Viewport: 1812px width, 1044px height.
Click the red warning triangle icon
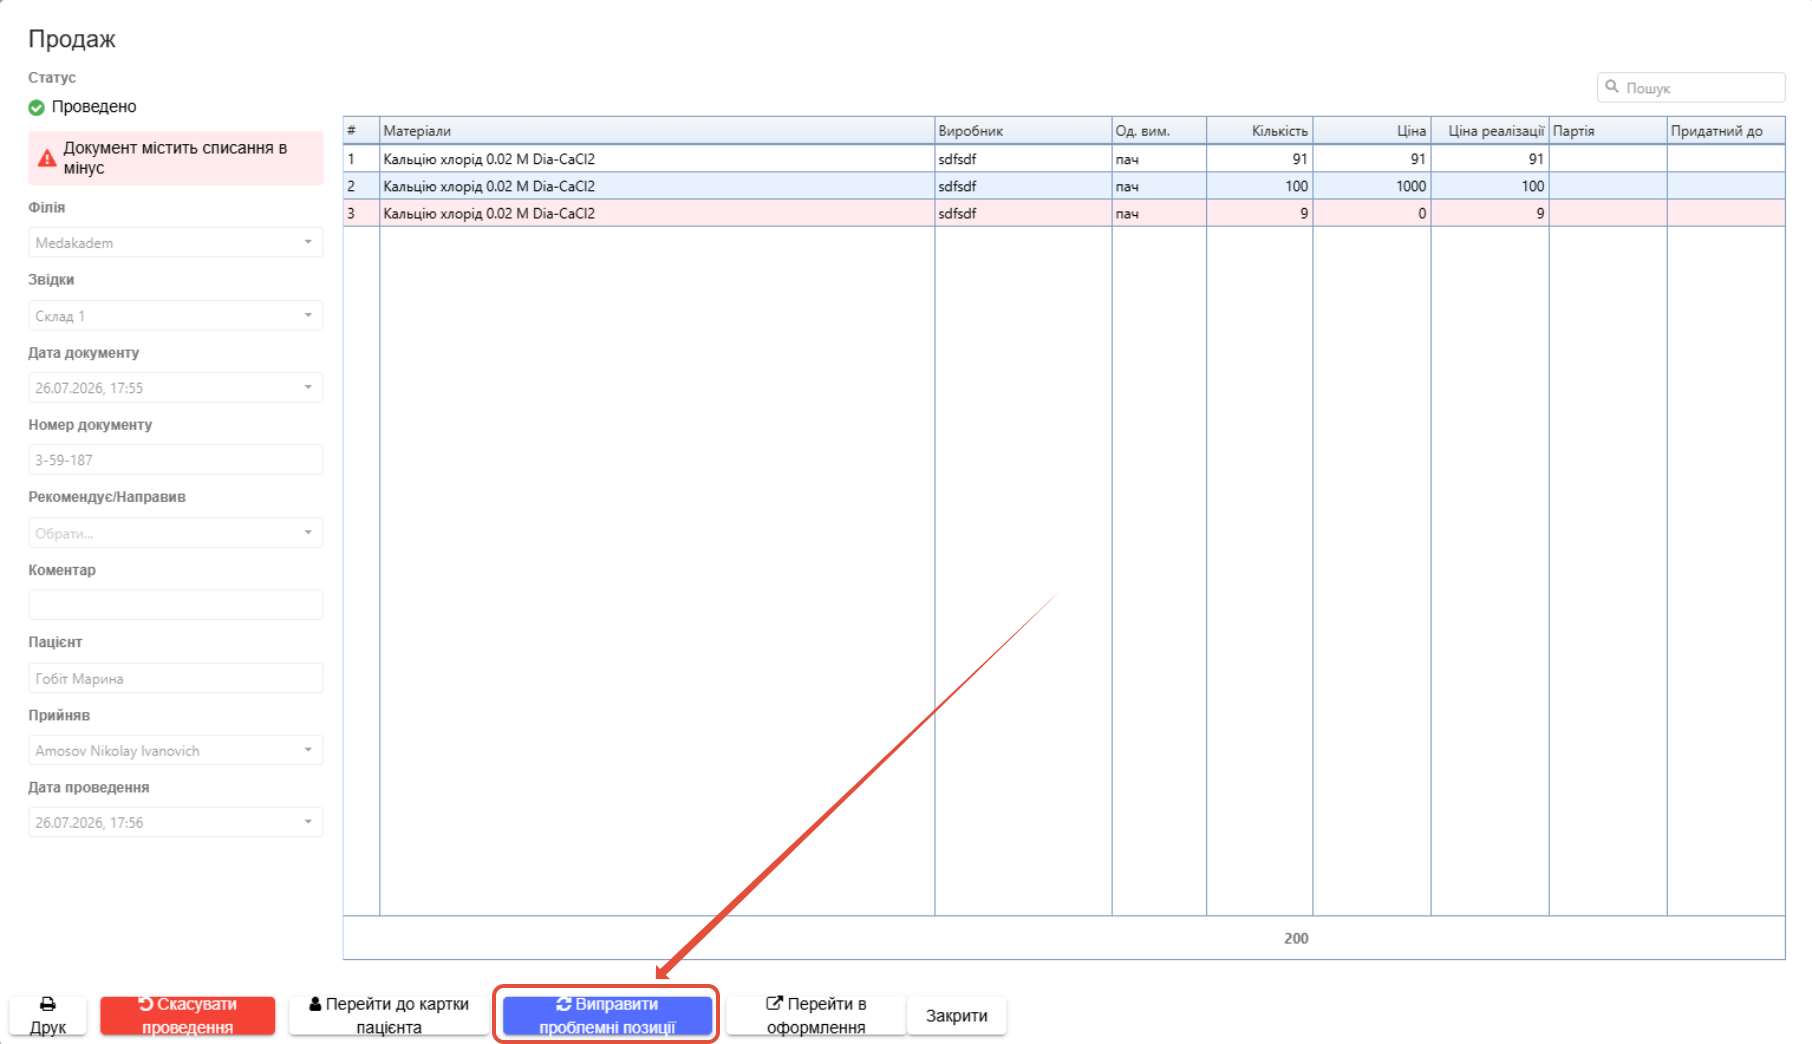(47, 158)
